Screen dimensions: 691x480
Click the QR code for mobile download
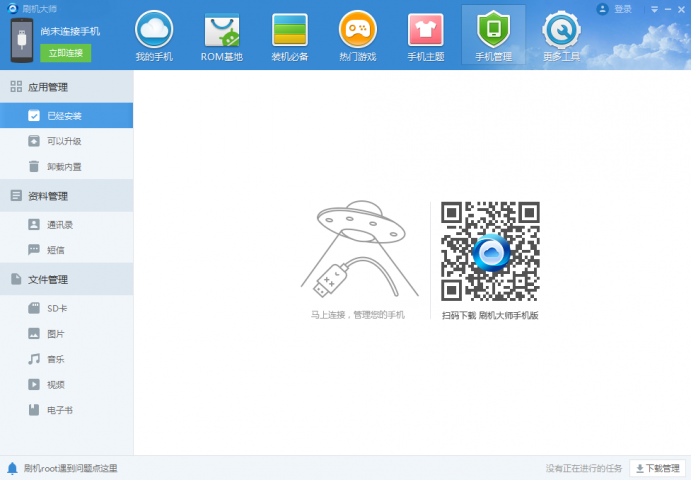pyautogui.click(x=490, y=251)
